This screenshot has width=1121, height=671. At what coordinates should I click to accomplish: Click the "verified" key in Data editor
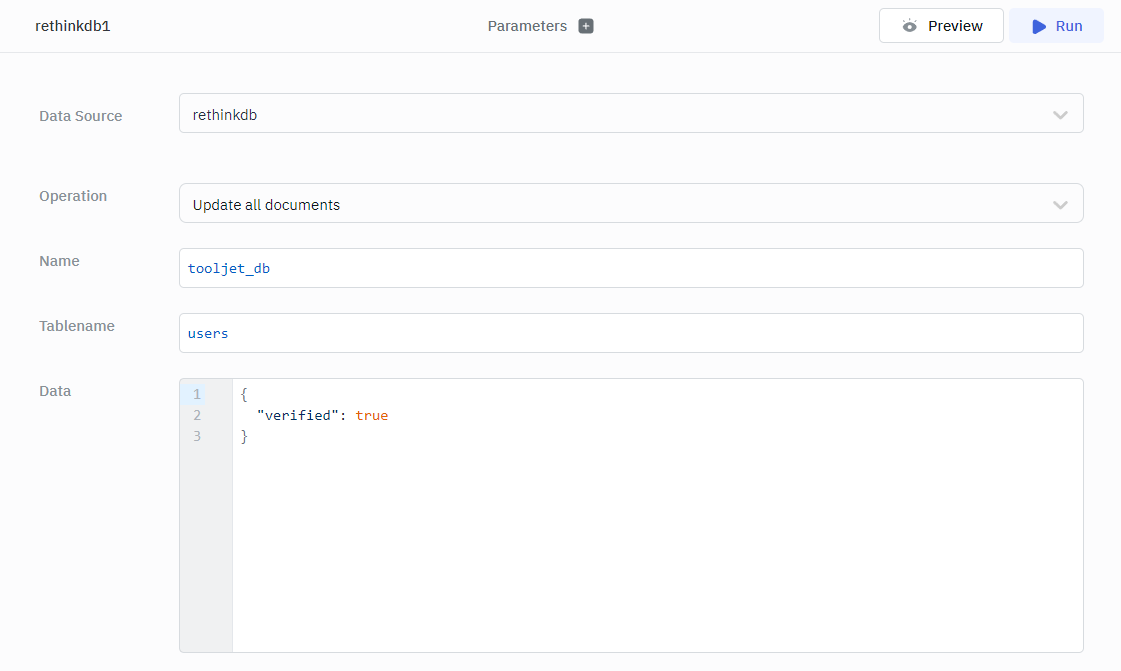(x=293, y=415)
